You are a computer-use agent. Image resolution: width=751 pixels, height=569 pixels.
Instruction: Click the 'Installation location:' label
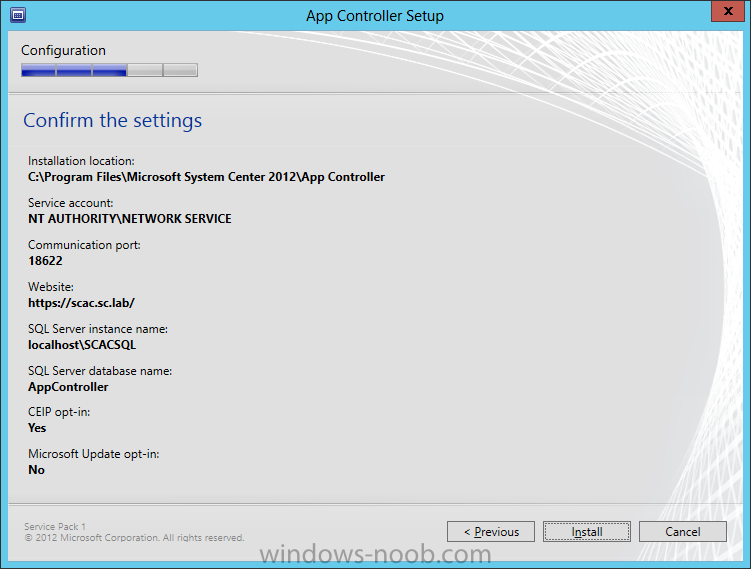(x=81, y=161)
